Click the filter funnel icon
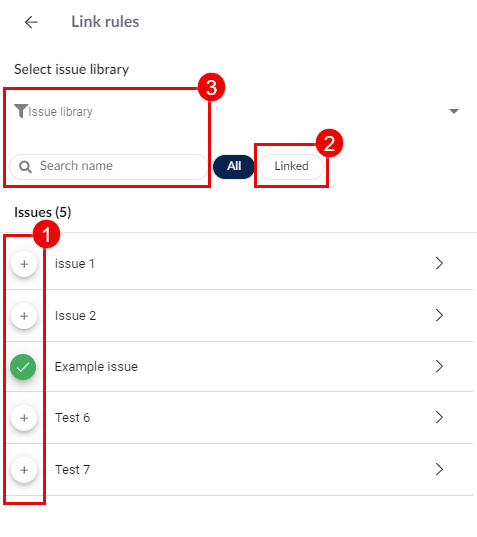 [21, 111]
